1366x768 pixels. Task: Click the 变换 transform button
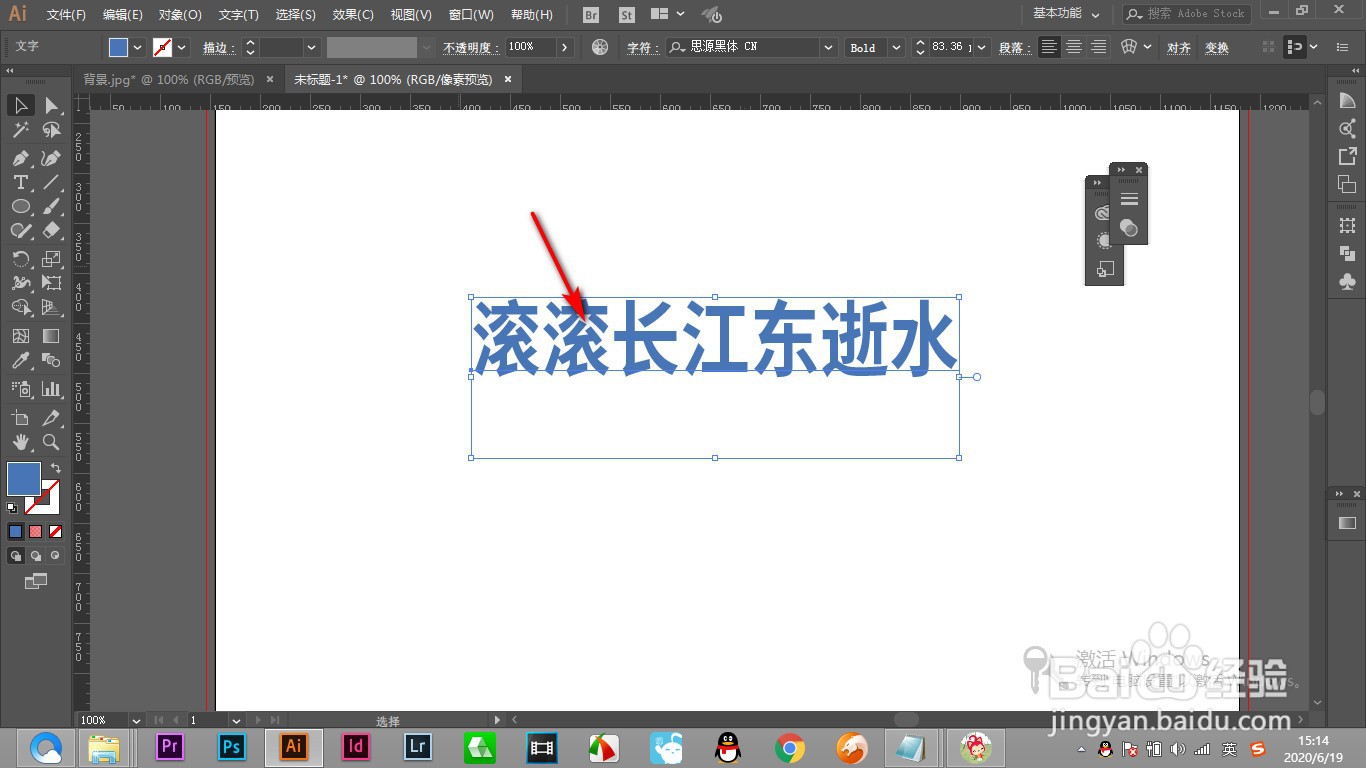click(1217, 47)
